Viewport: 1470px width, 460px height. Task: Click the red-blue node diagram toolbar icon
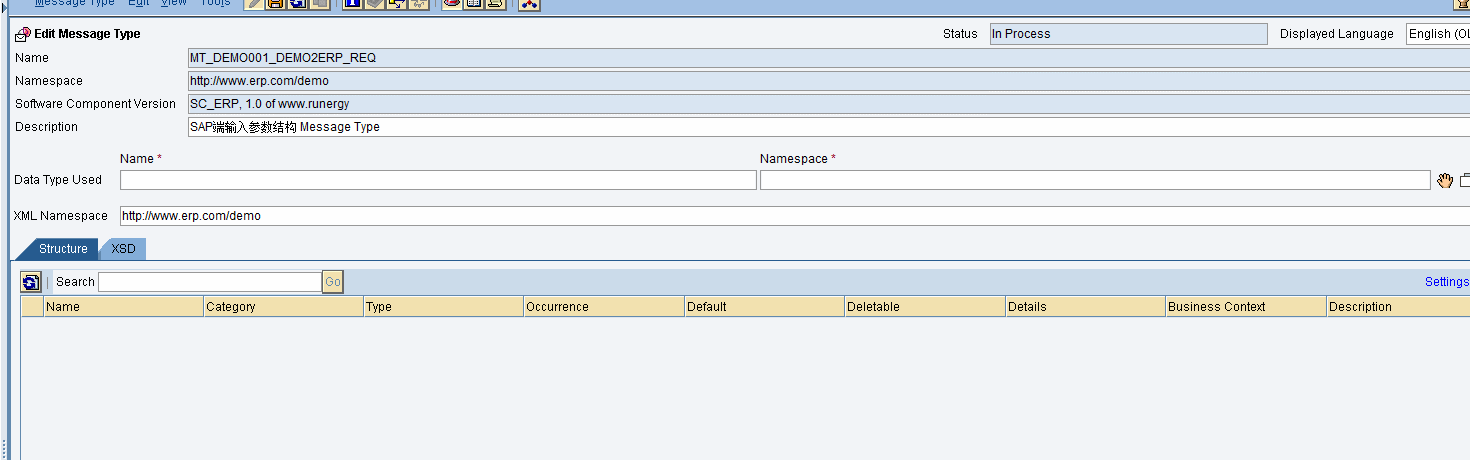[529, 4]
